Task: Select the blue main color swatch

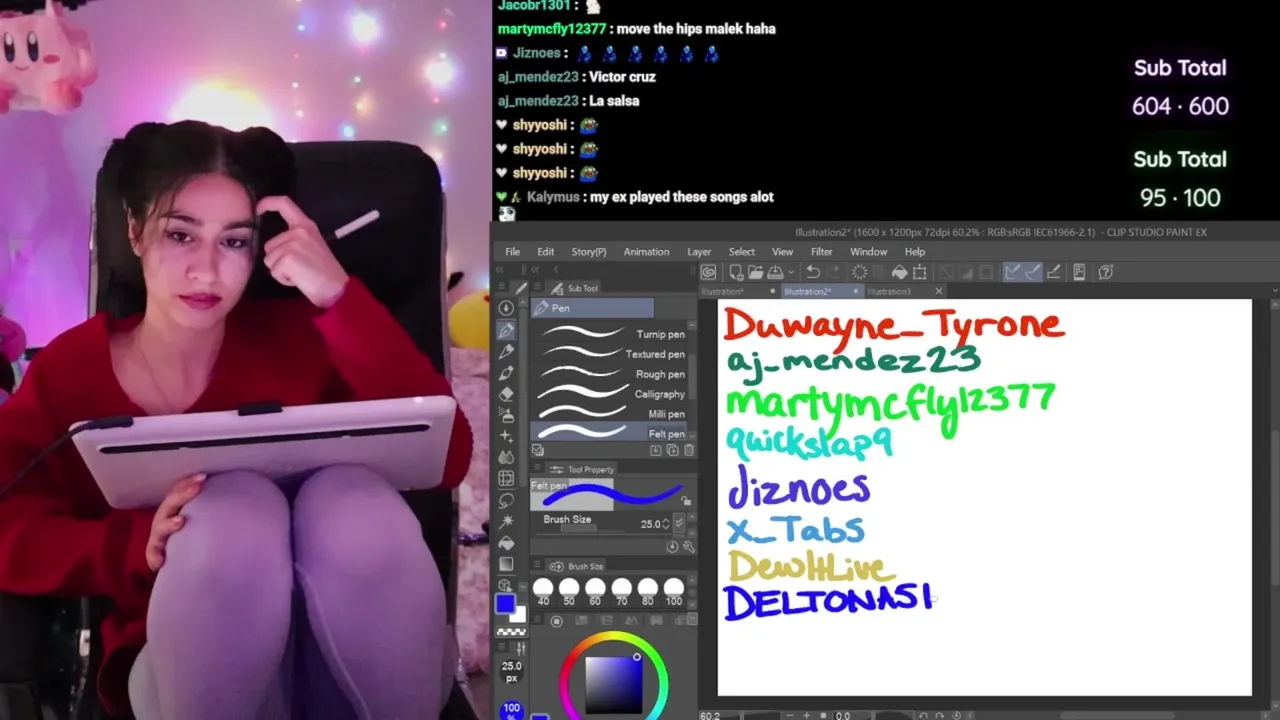Action: click(505, 604)
